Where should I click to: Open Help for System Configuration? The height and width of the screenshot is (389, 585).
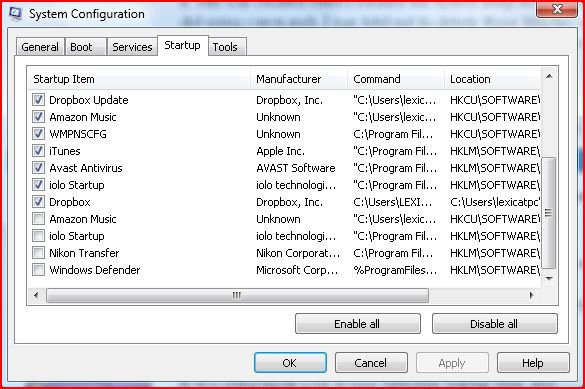pos(533,363)
